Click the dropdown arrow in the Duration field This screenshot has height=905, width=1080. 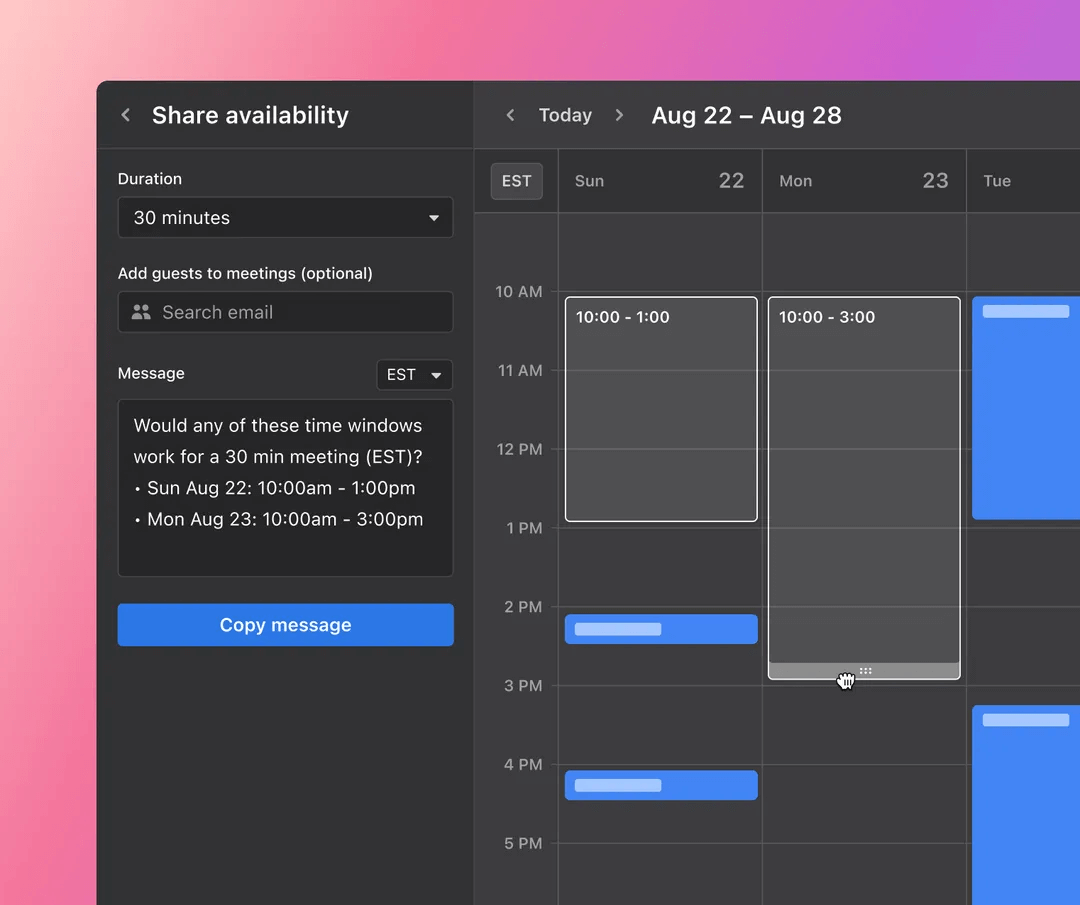pos(434,218)
